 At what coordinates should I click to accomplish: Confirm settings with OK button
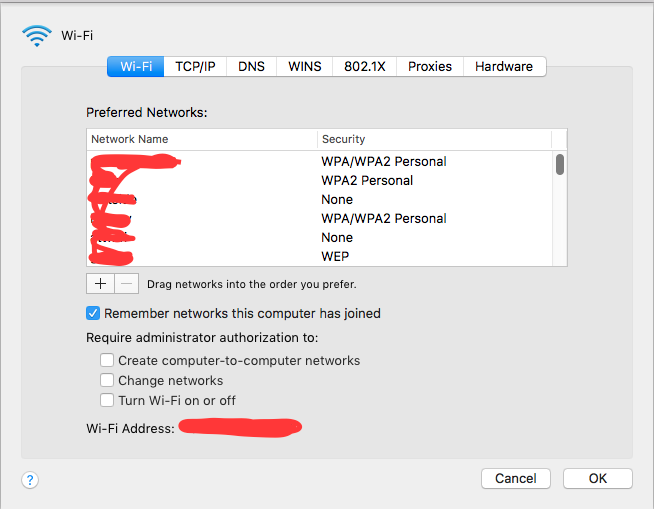point(598,478)
